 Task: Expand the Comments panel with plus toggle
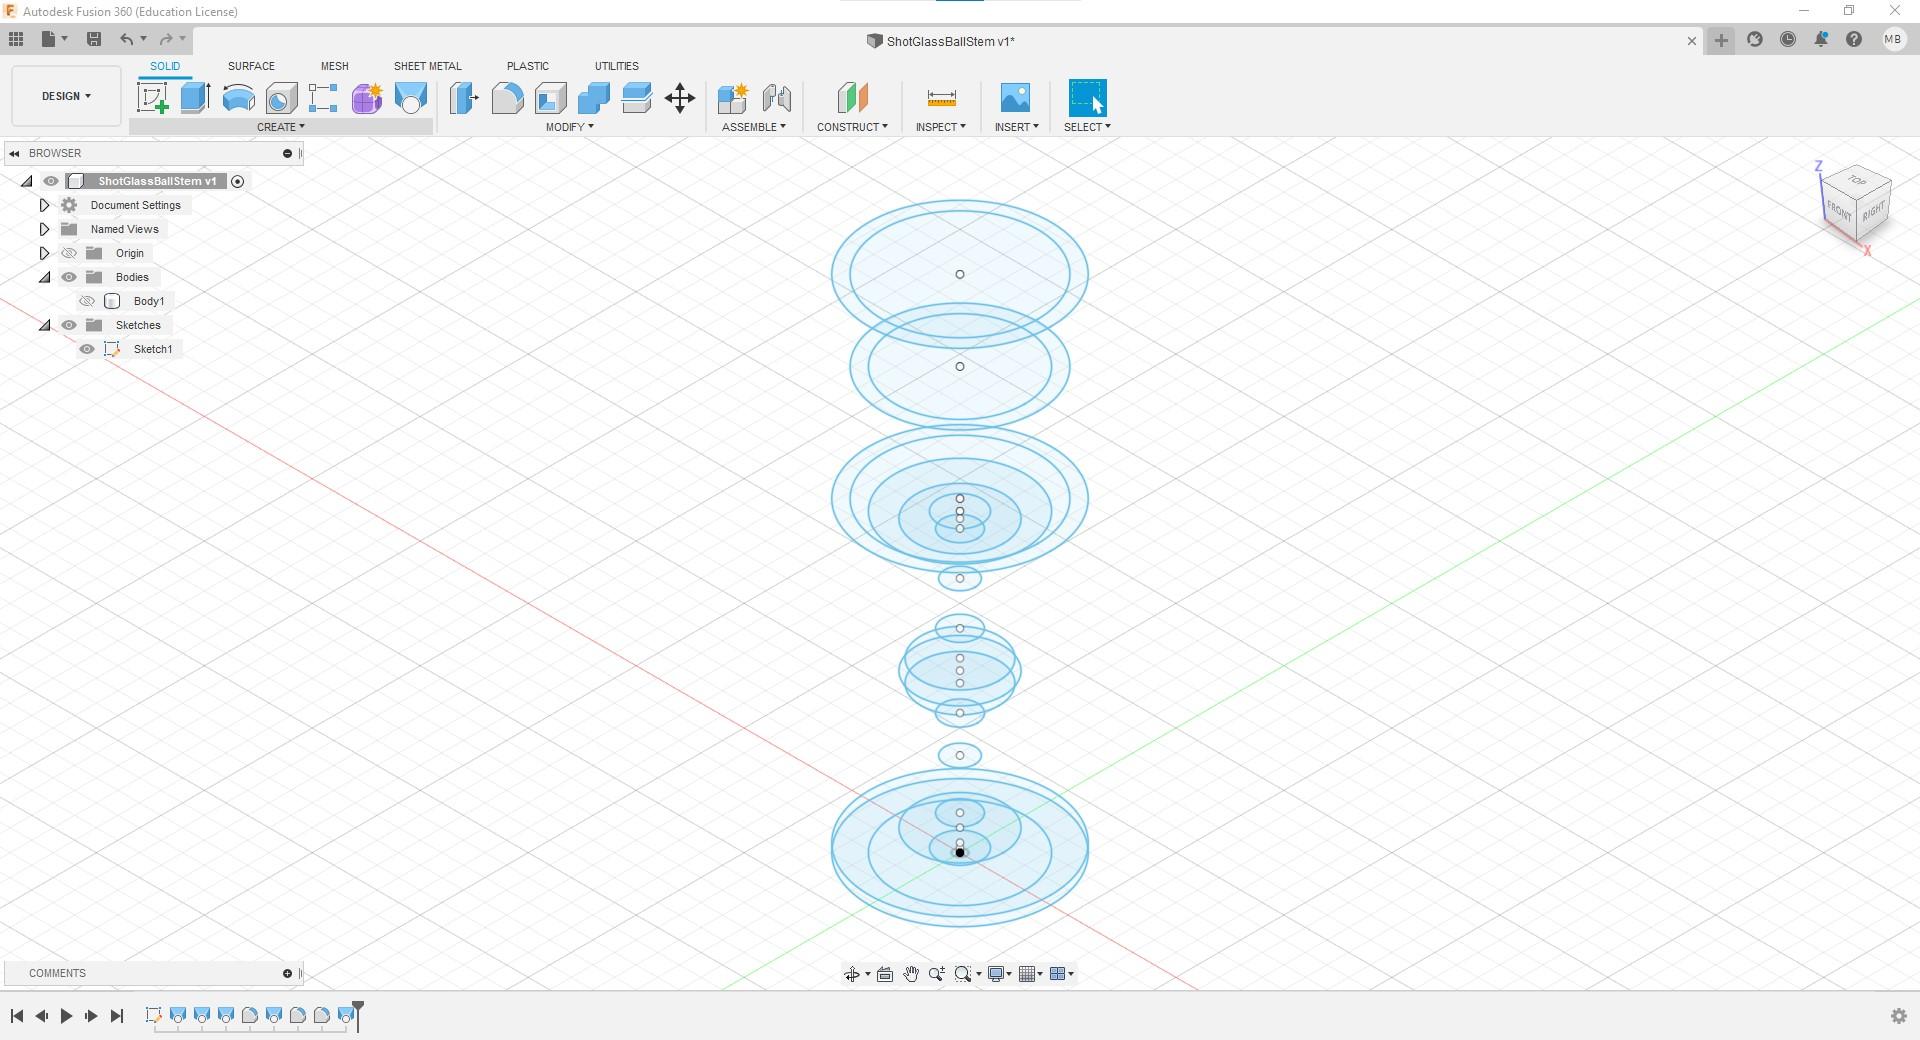click(x=287, y=973)
